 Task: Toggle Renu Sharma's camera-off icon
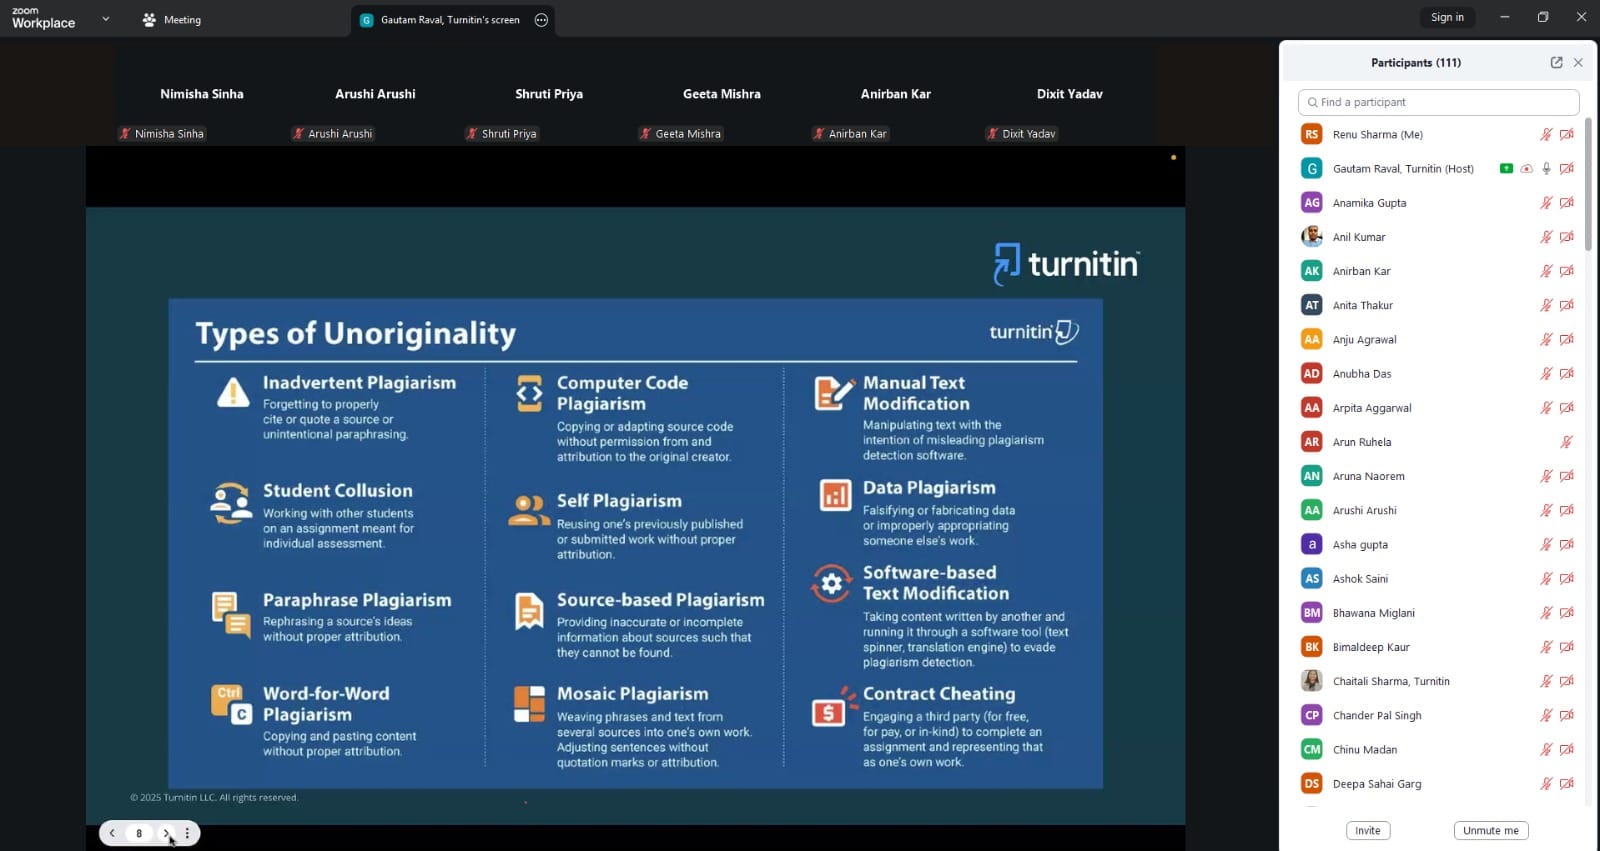click(x=1567, y=135)
